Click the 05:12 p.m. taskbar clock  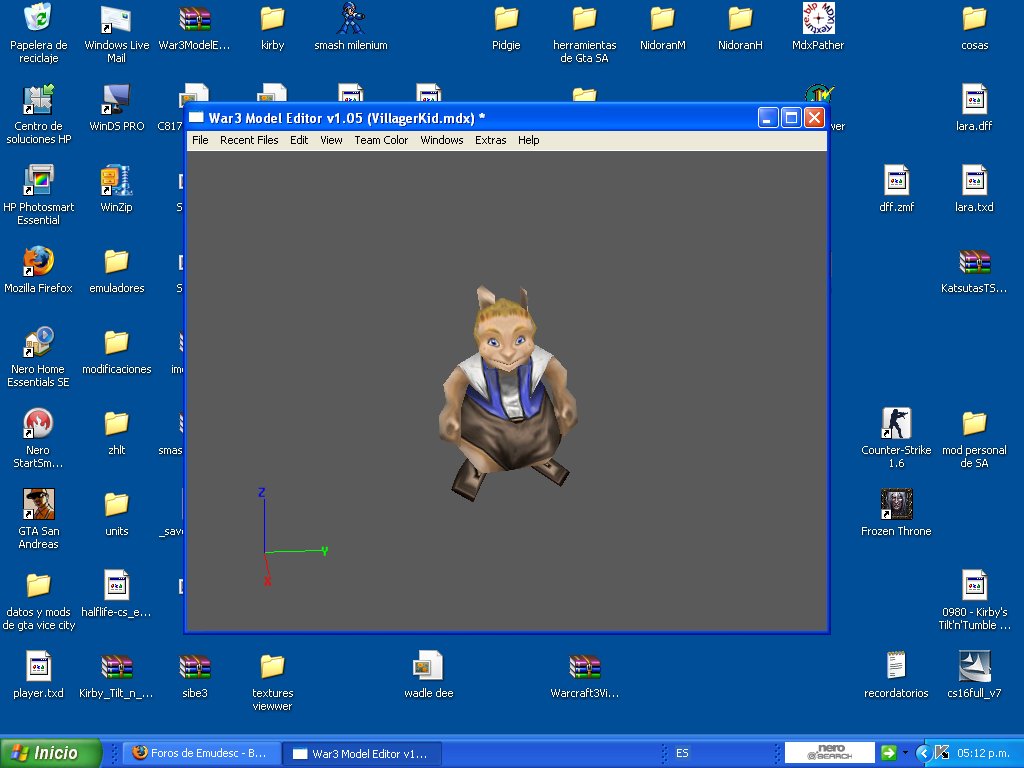[x=982, y=753]
